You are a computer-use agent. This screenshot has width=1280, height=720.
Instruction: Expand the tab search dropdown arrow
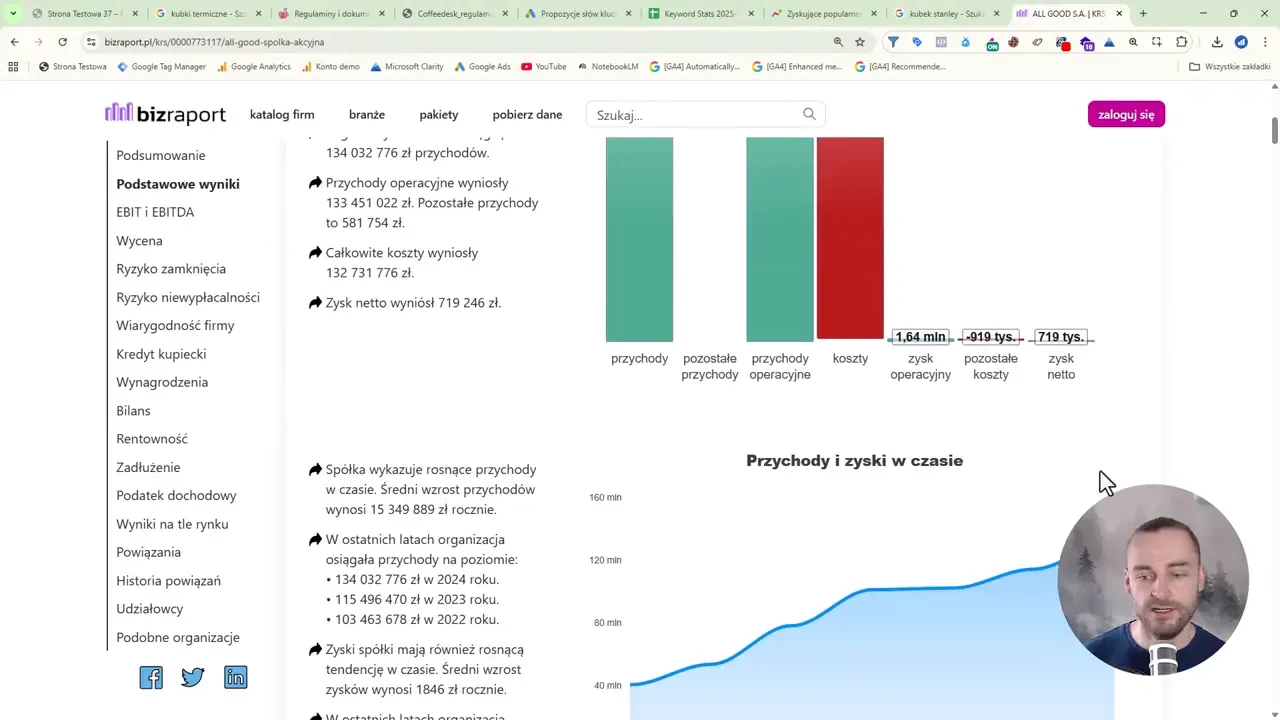[13, 14]
